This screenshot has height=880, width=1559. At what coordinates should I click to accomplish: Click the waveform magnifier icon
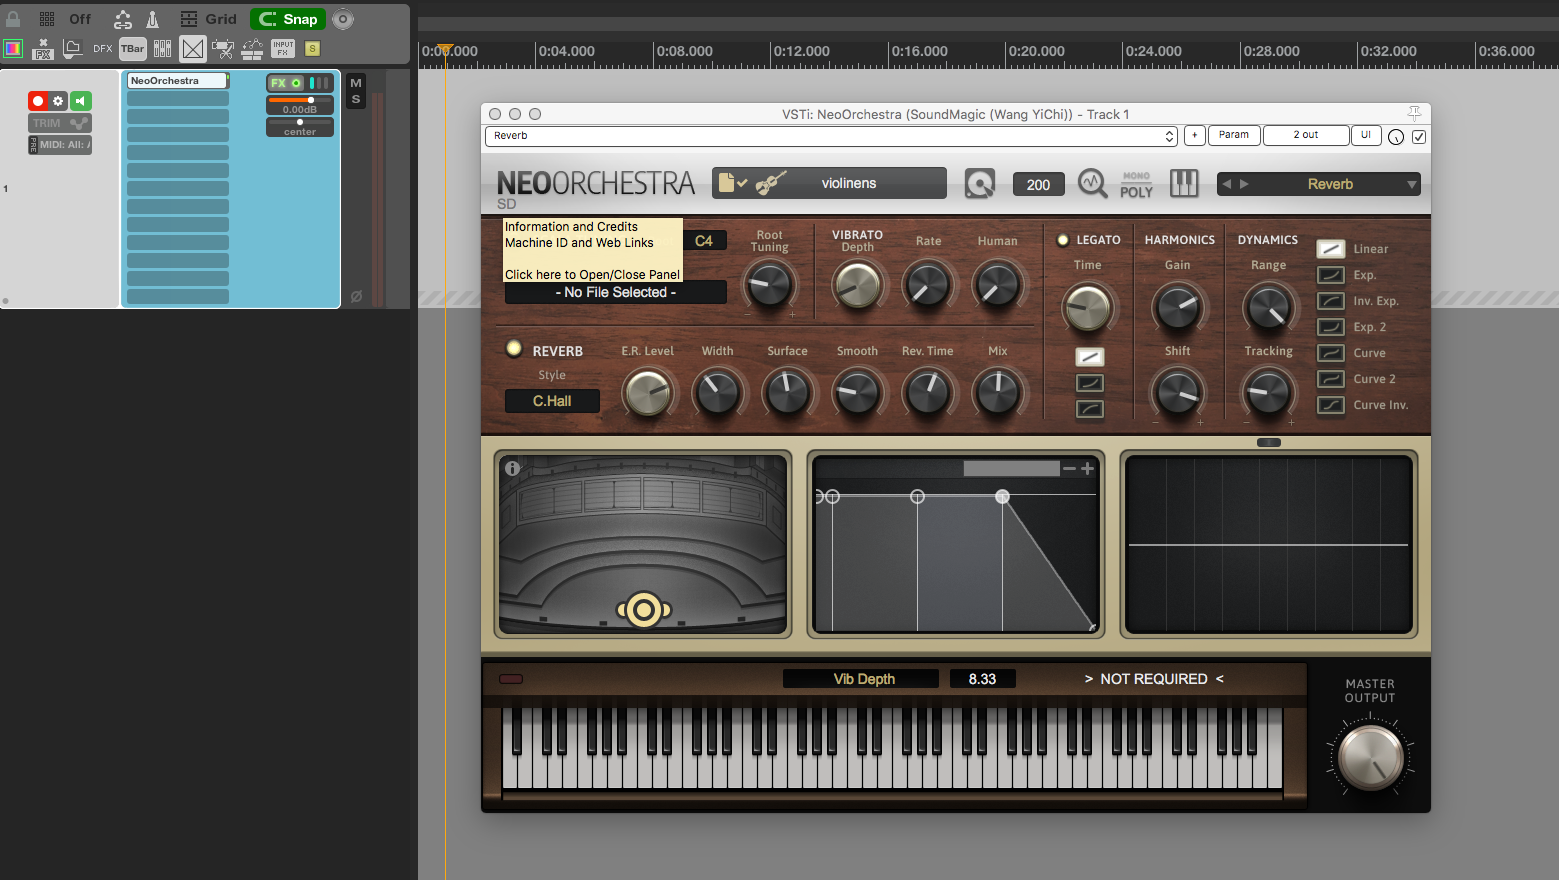1092,183
